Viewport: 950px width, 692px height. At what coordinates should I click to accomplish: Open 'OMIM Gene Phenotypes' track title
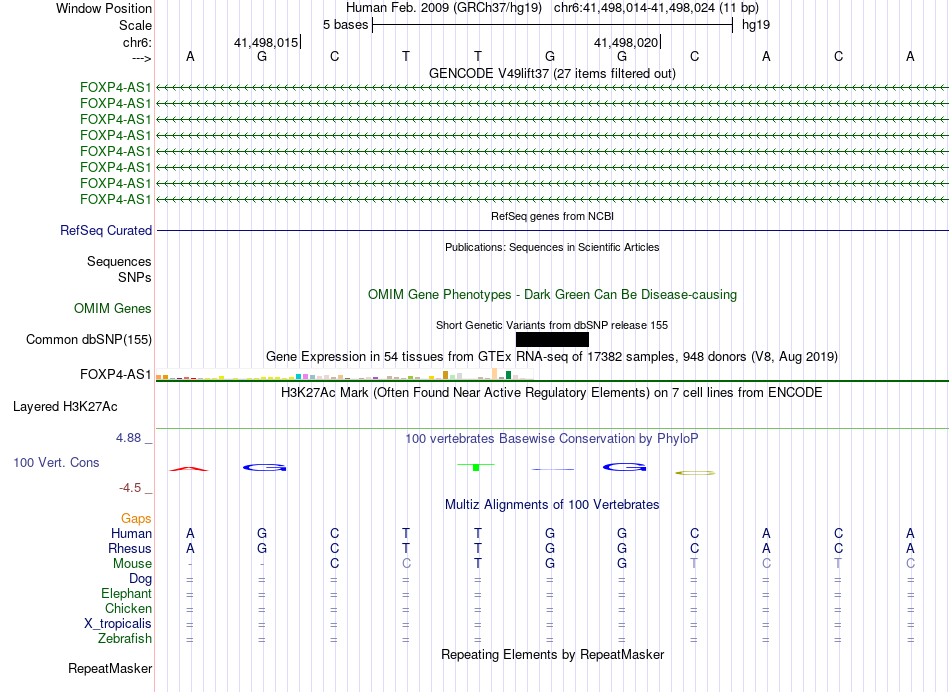tap(552, 294)
